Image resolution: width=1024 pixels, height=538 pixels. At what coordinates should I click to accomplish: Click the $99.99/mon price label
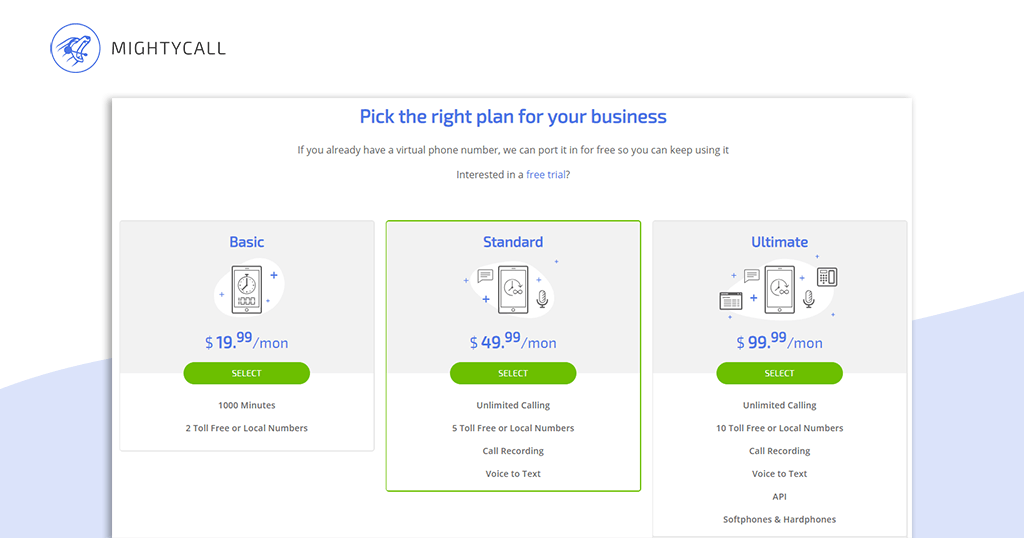pyautogui.click(x=780, y=341)
